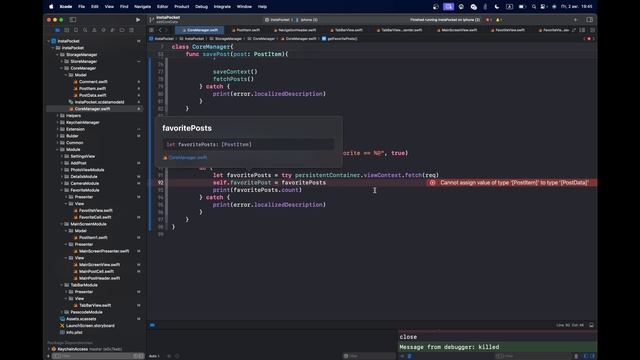Open the Report navigator icon
The height and width of the screenshot is (360, 640).
(x=131, y=30)
